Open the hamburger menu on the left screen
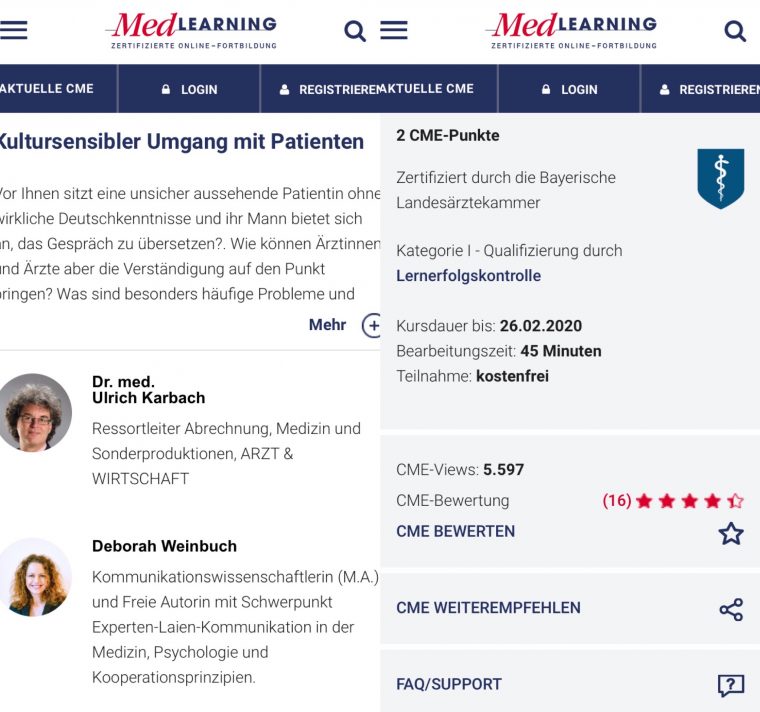Image resolution: width=760 pixels, height=712 pixels. point(13,30)
